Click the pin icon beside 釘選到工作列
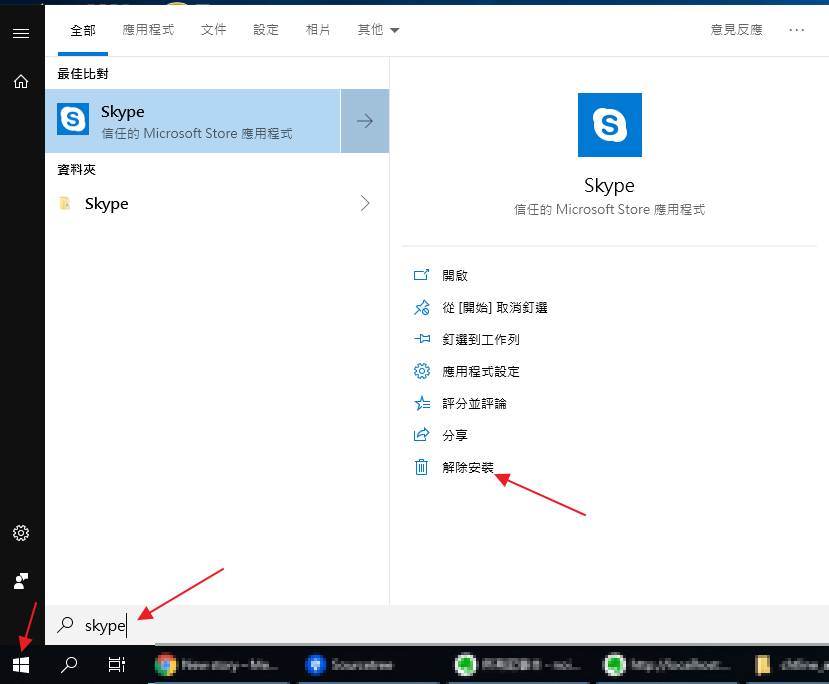Image resolution: width=829 pixels, height=684 pixels. 421,339
